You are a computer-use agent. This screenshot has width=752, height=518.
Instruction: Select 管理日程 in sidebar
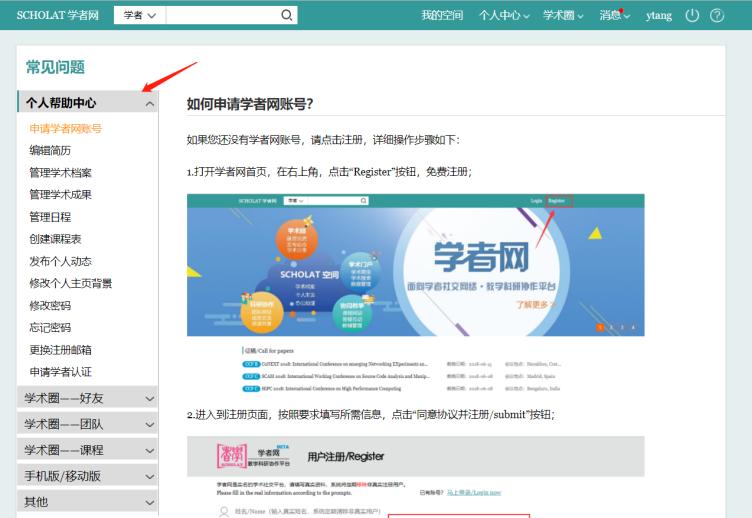click(50, 217)
